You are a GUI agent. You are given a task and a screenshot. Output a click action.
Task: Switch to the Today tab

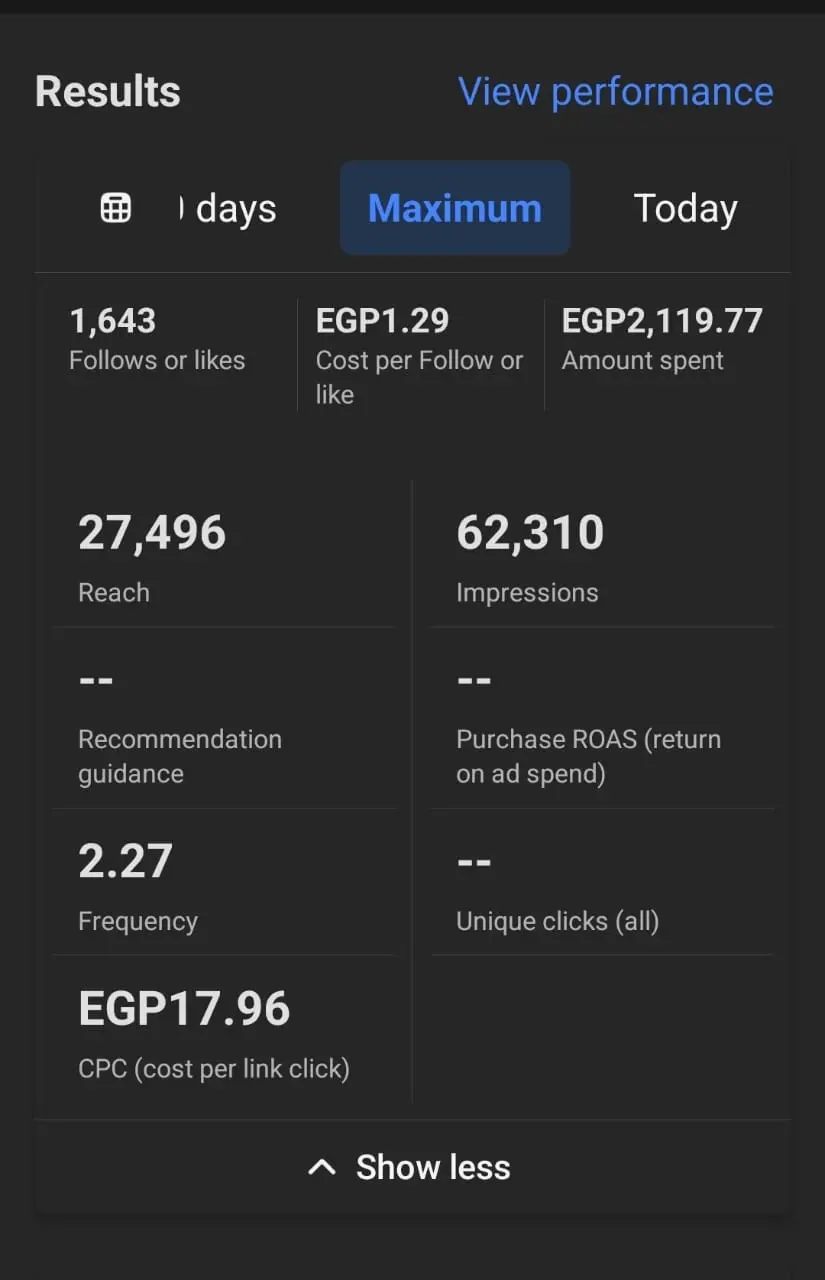point(685,208)
